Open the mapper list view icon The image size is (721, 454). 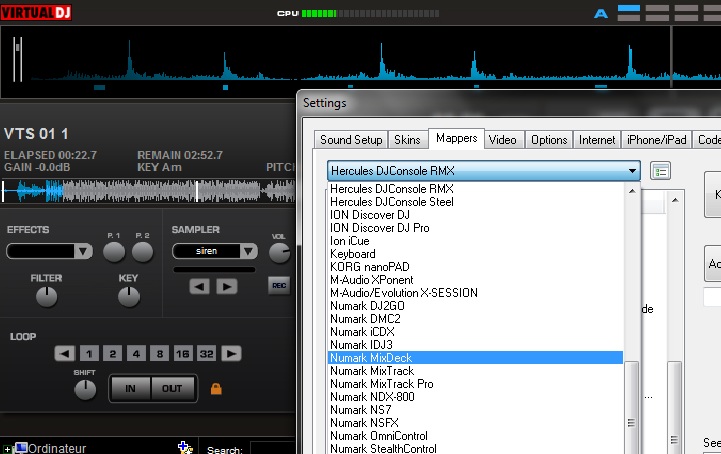click(660, 171)
